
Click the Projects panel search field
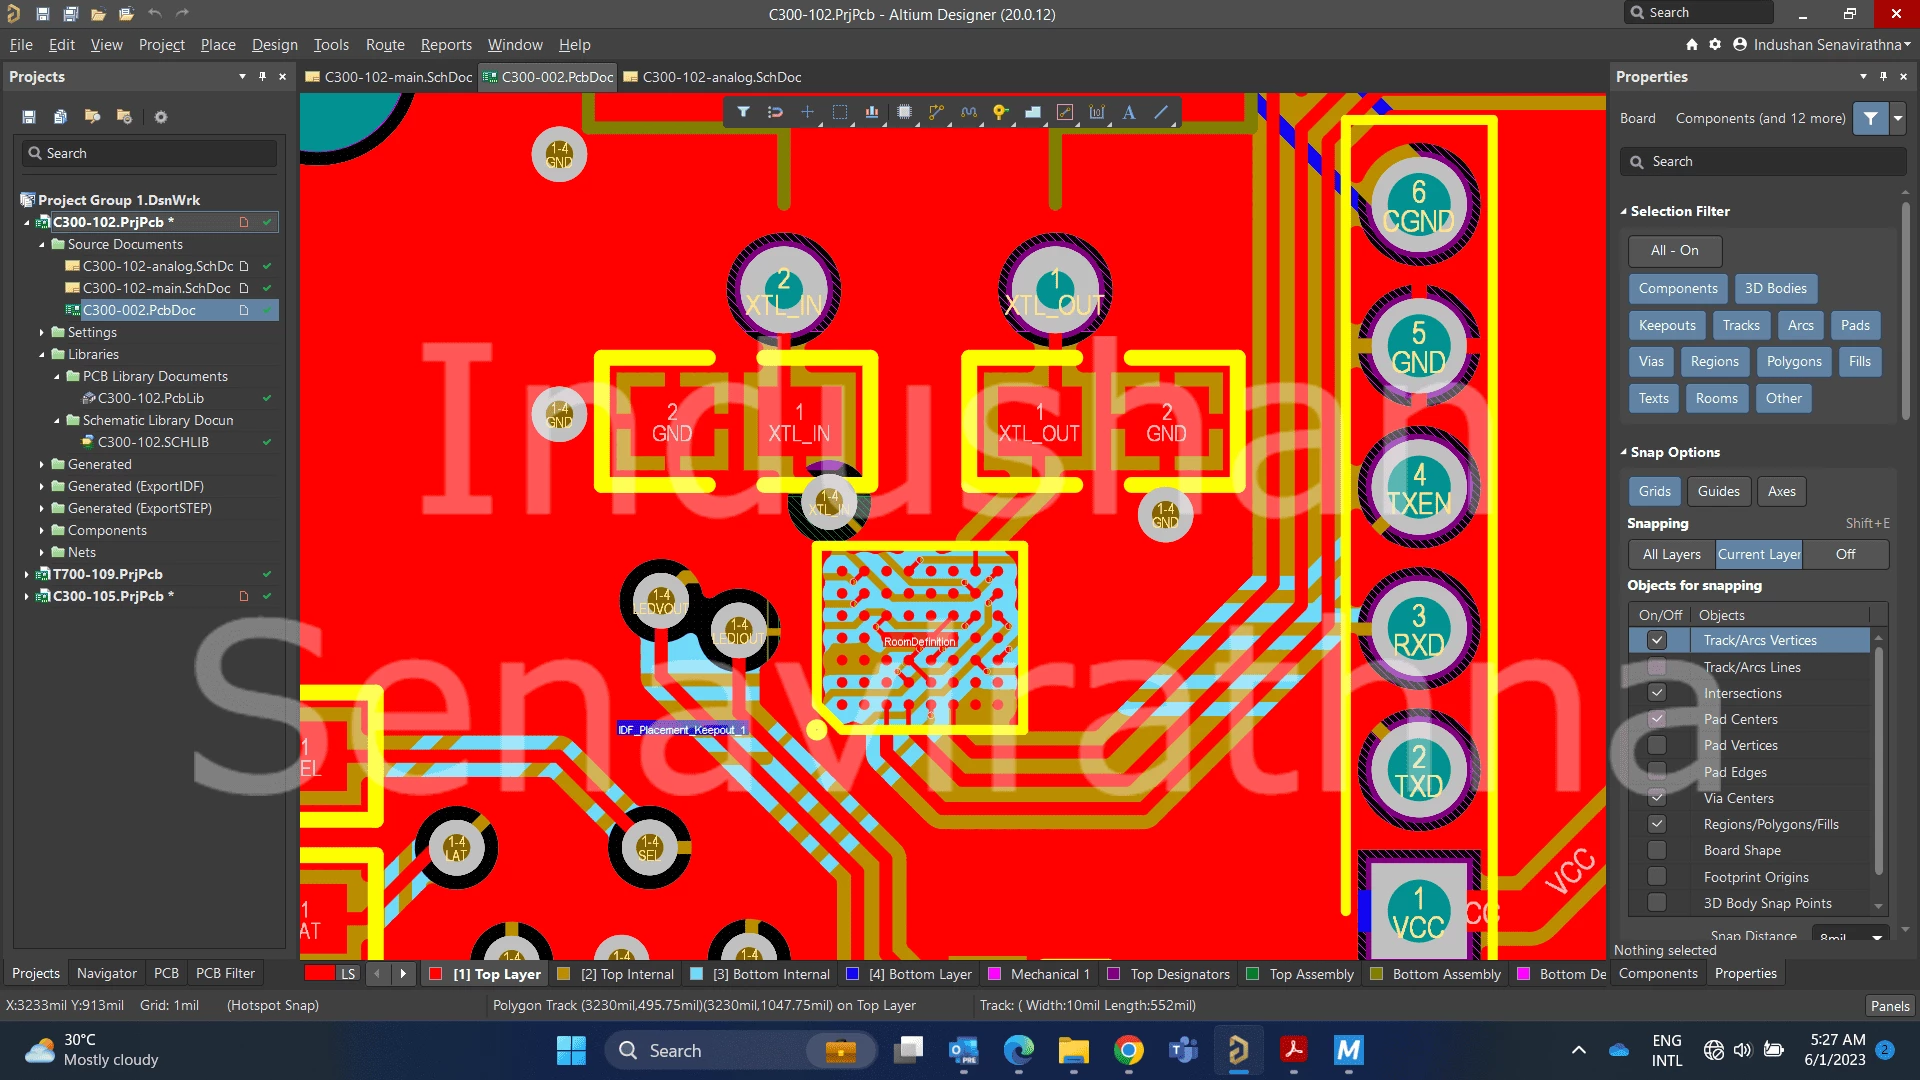pyautogui.click(x=149, y=153)
